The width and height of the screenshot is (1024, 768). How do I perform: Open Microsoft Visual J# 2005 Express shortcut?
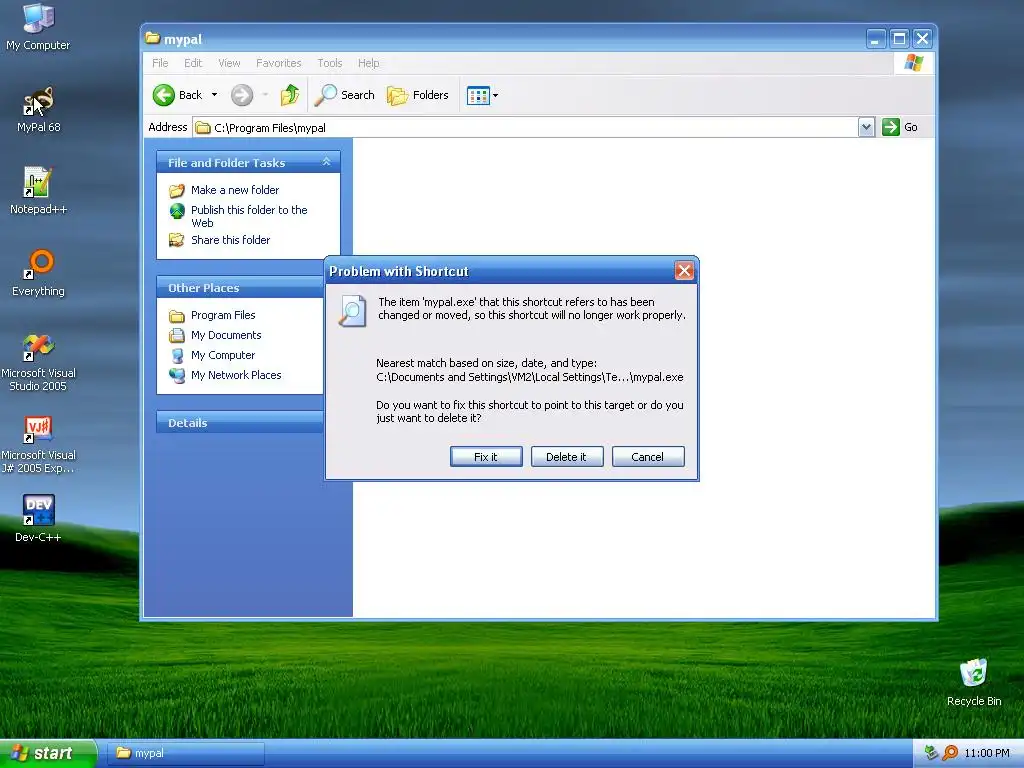coord(38,445)
